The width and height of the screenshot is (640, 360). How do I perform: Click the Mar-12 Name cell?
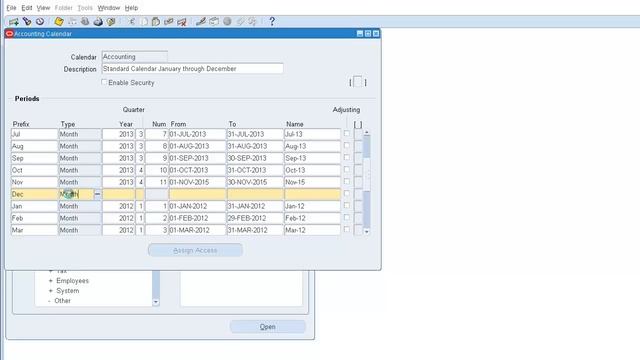[x=312, y=230]
